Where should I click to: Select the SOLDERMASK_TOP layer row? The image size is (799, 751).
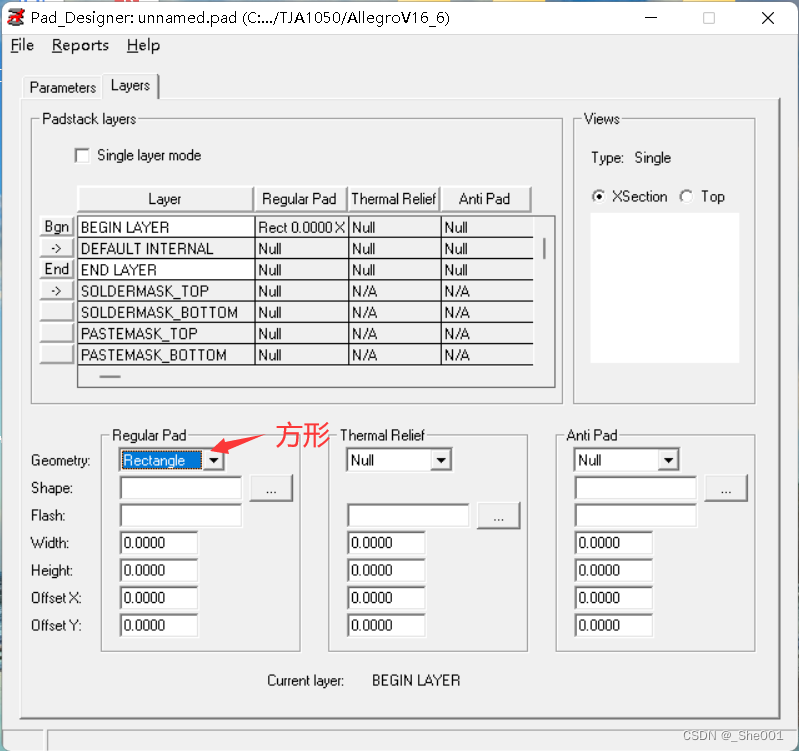(165, 291)
